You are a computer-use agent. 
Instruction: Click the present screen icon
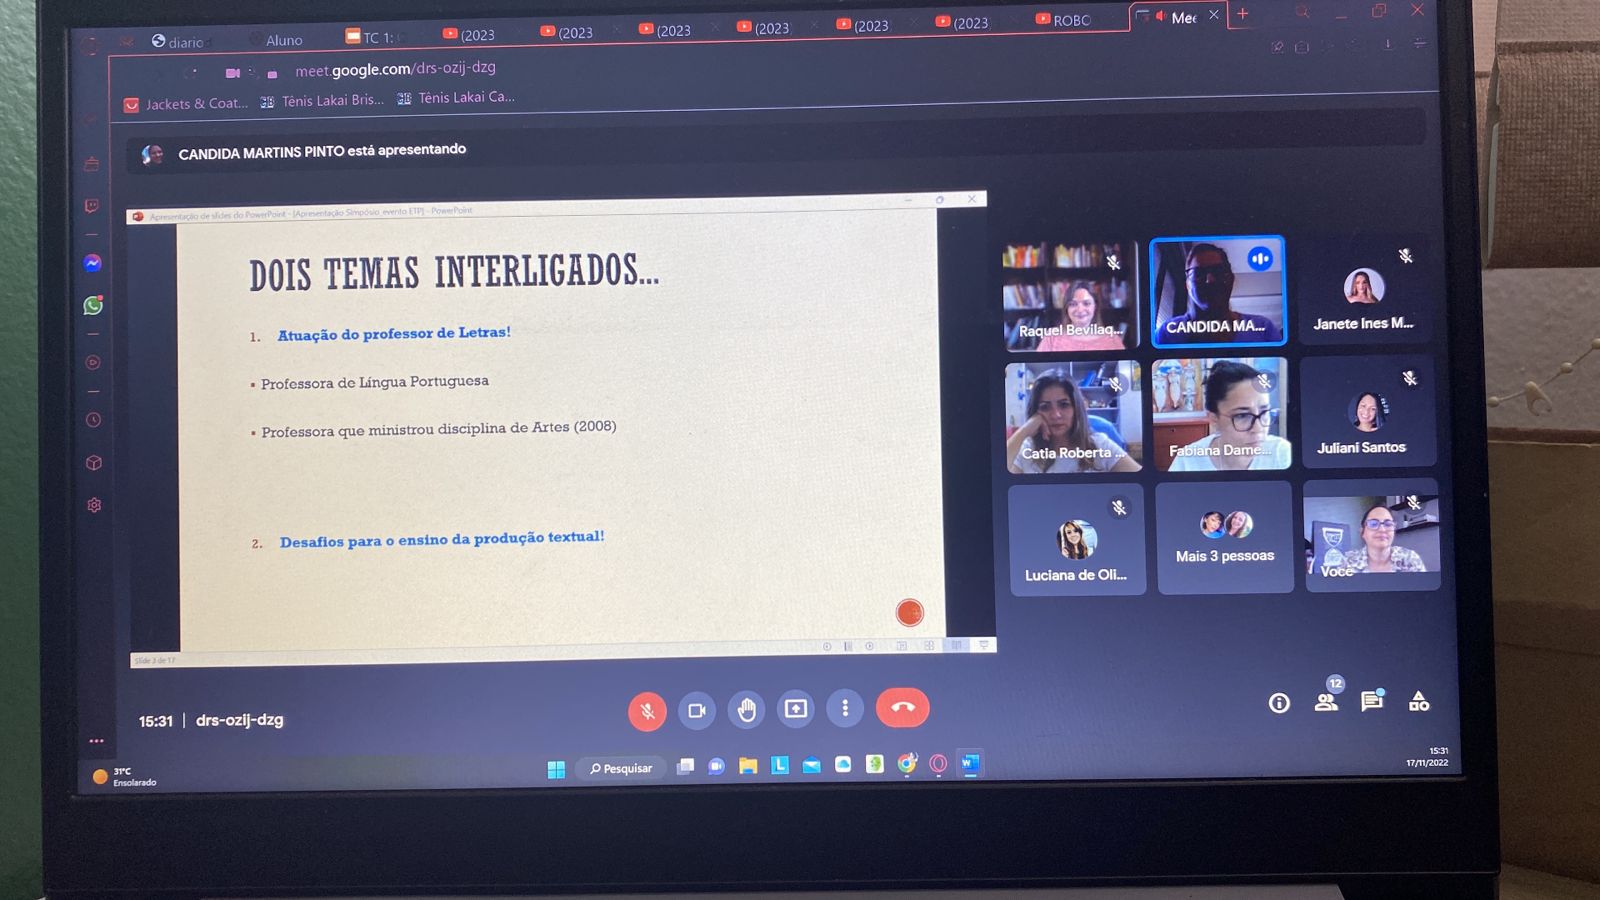click(x=796, y=709)
